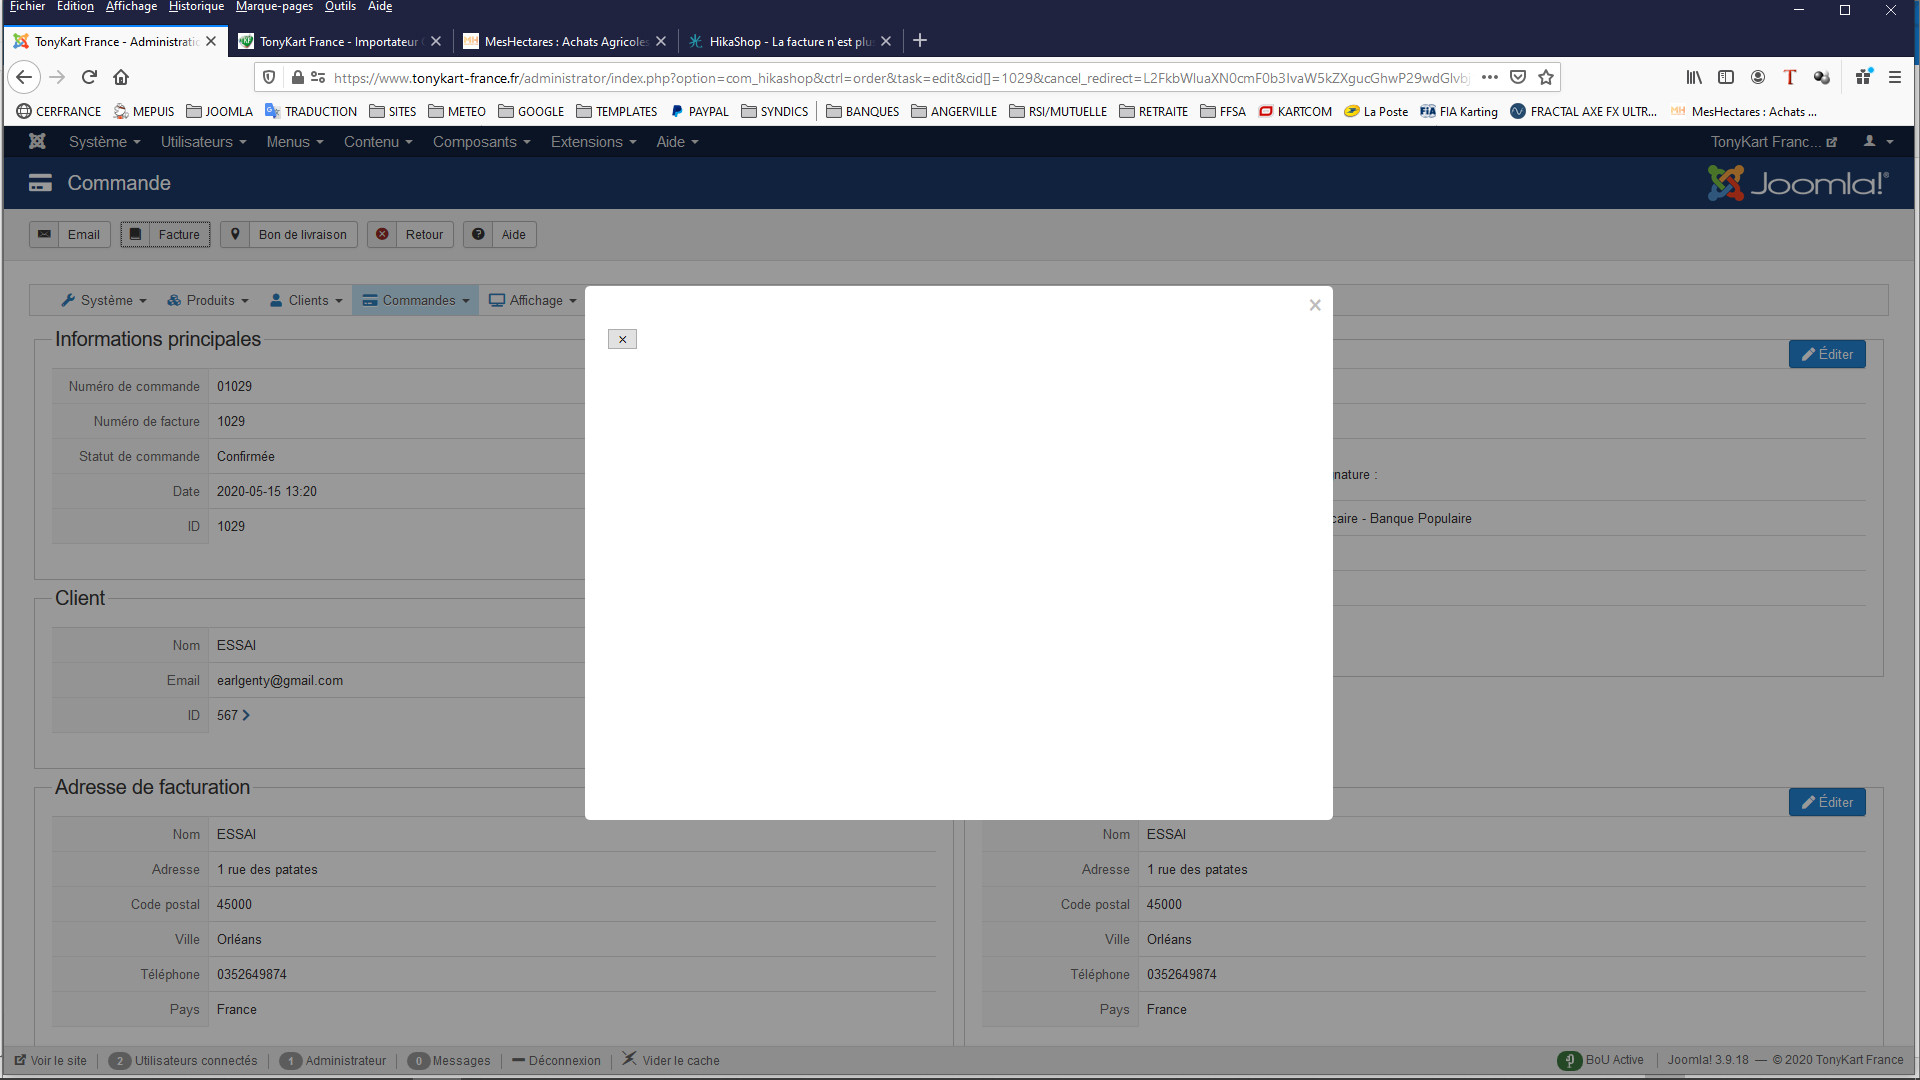This screenshot has width=1920, height=1080.
Task: Bookmark this page with the star icon
Action: pos(1546,77)
